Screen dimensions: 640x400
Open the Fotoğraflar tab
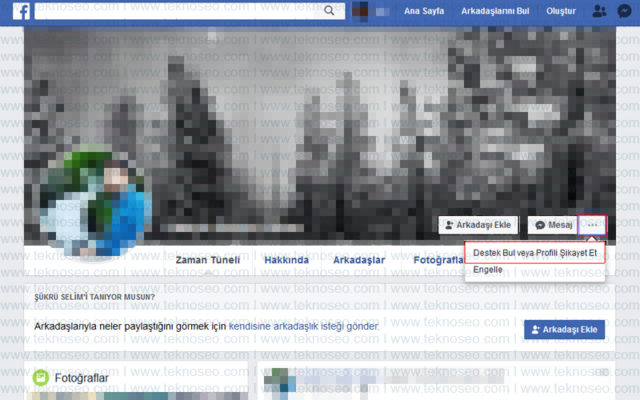click(438, 260)
